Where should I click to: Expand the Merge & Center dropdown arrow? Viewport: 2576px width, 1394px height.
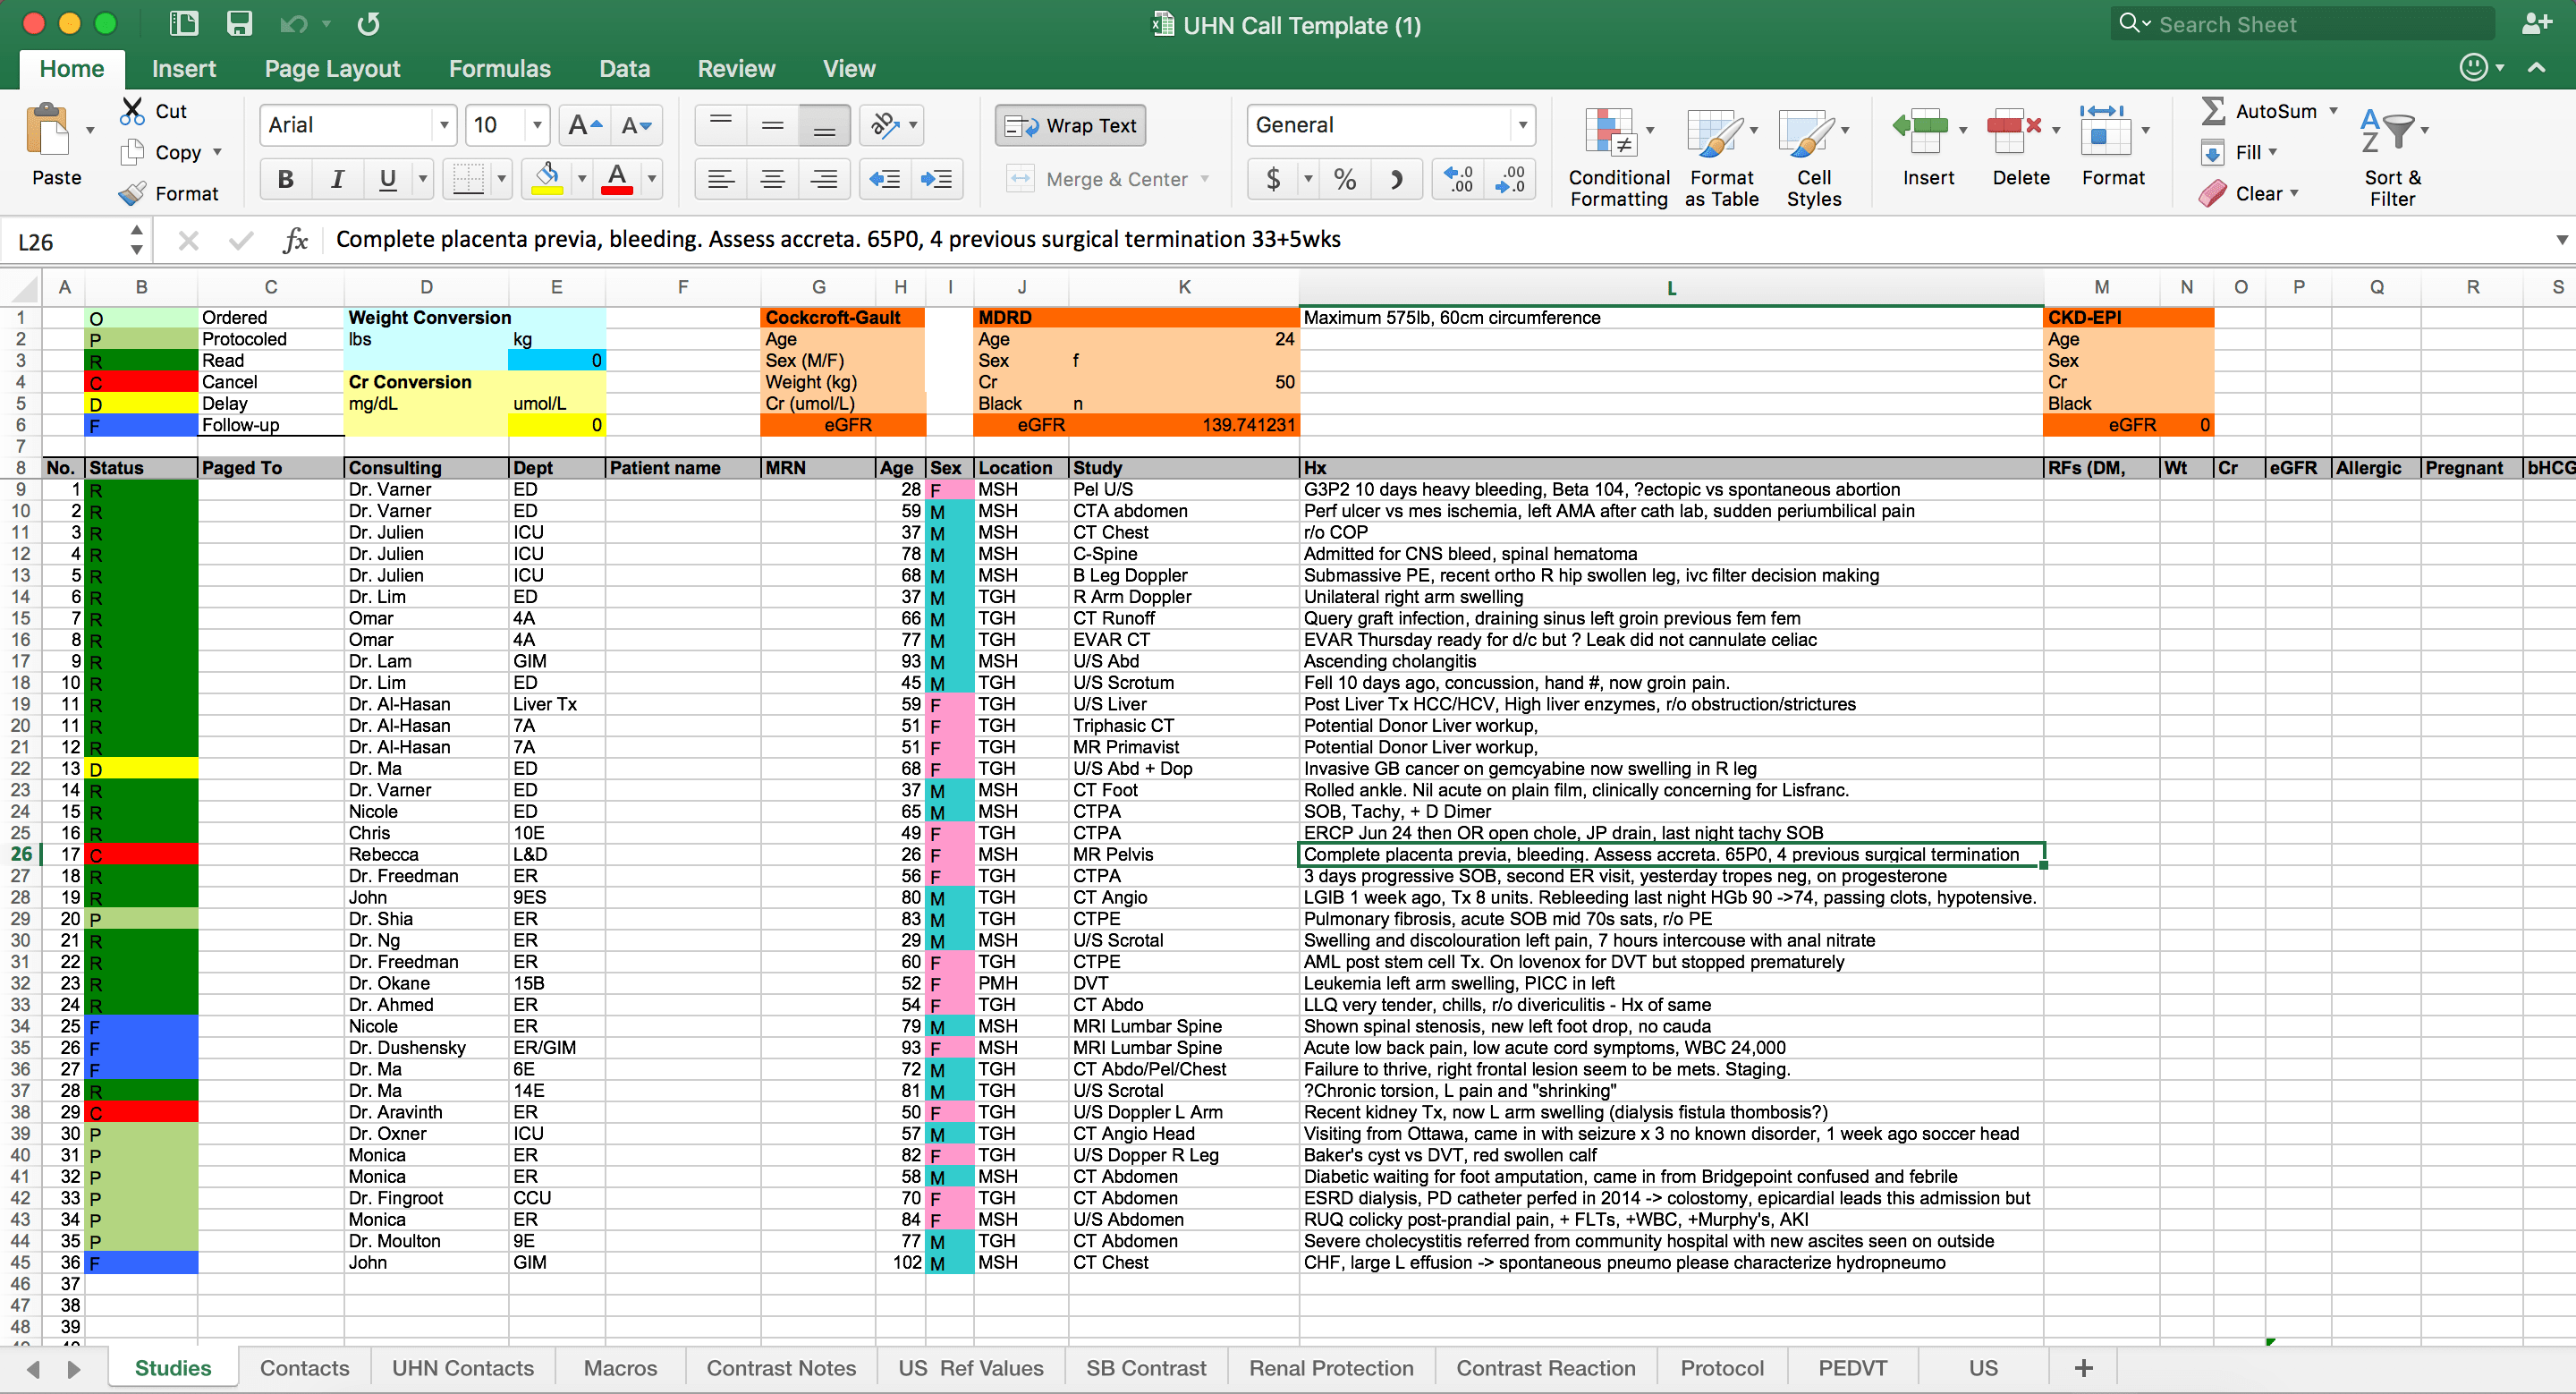pos(1205,179)
